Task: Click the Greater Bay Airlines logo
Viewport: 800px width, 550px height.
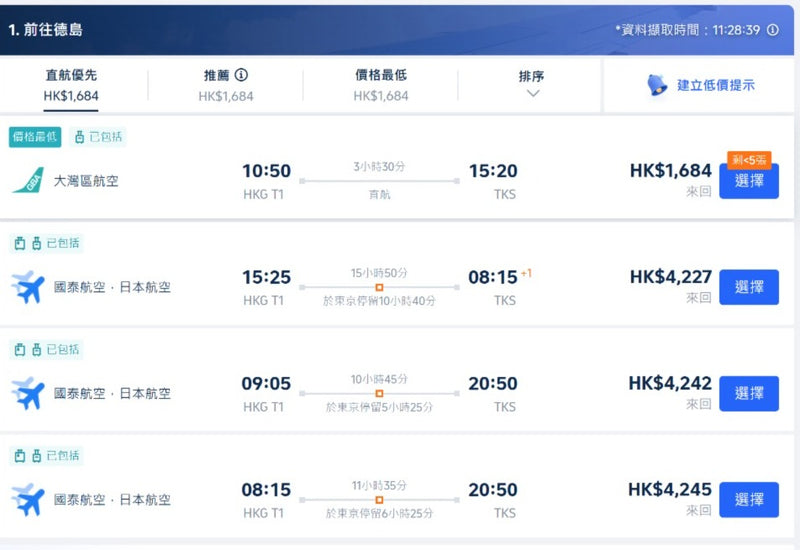Action: click(27, 181)
